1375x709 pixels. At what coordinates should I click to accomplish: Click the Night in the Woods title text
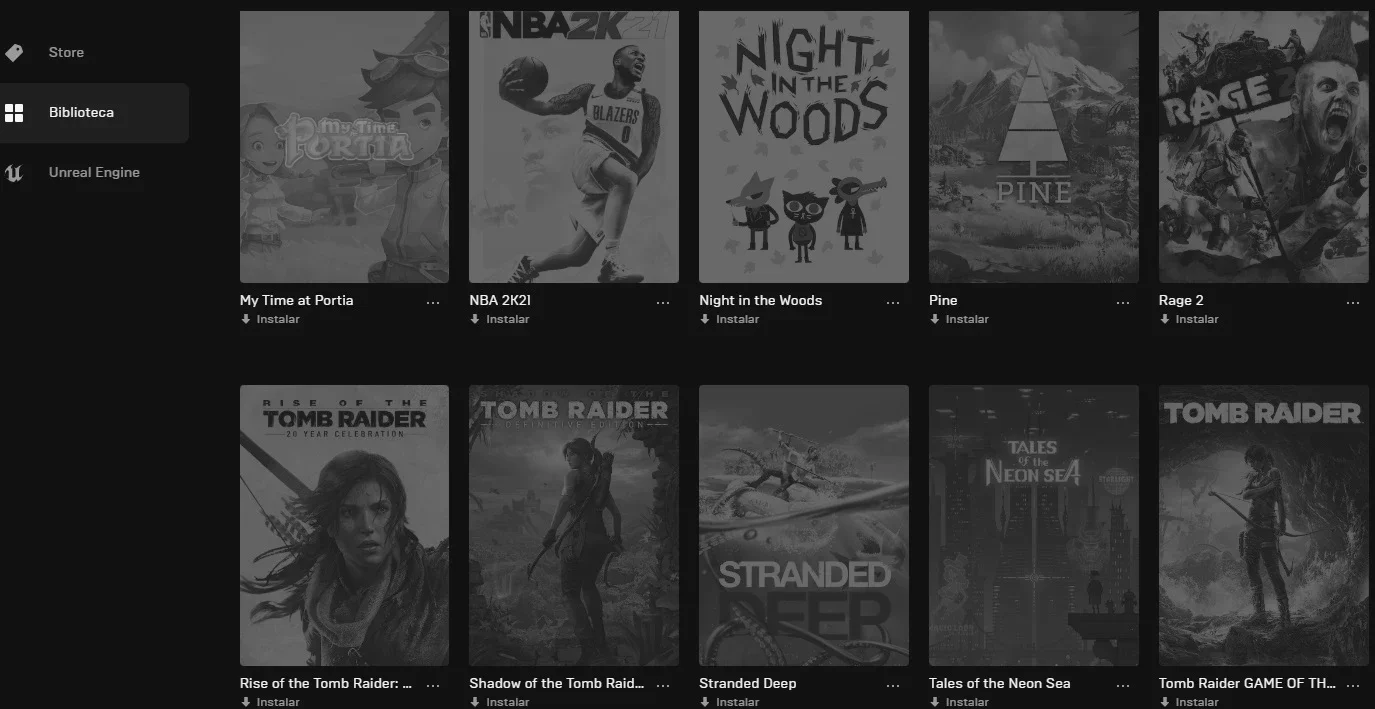[761, 300]
